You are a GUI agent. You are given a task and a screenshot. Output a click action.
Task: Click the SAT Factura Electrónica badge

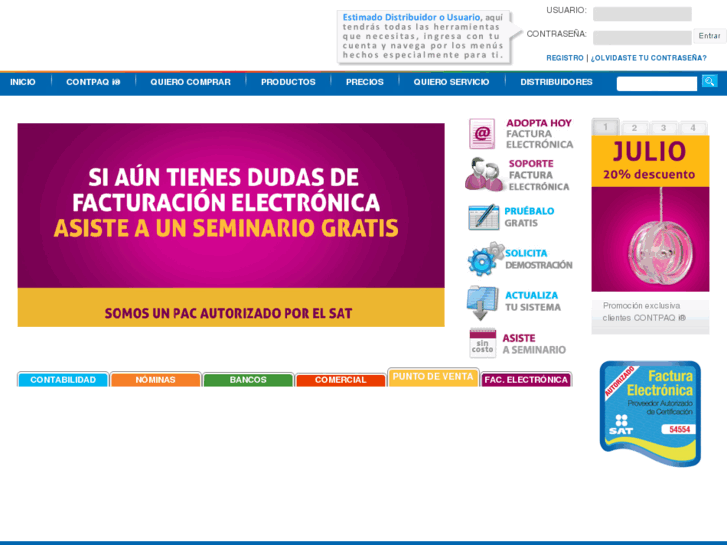tap(650, 413)
